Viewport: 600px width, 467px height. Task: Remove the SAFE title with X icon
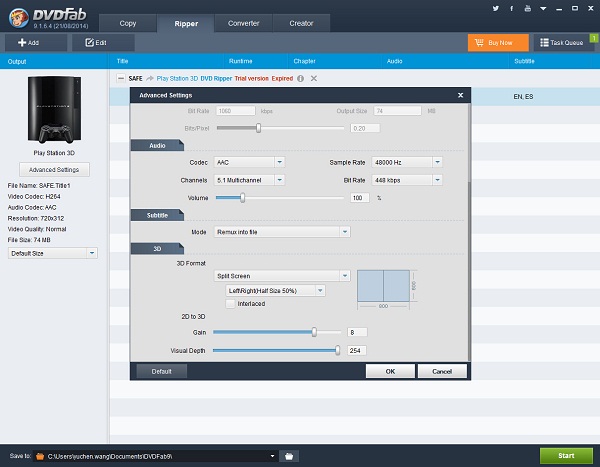[313, 78]
